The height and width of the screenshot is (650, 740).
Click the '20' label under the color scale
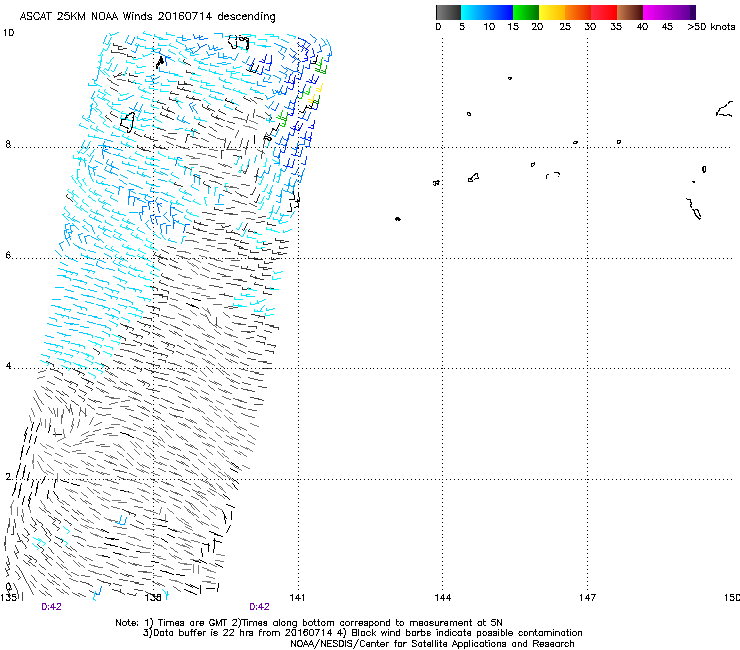click(x=537, y=27)
